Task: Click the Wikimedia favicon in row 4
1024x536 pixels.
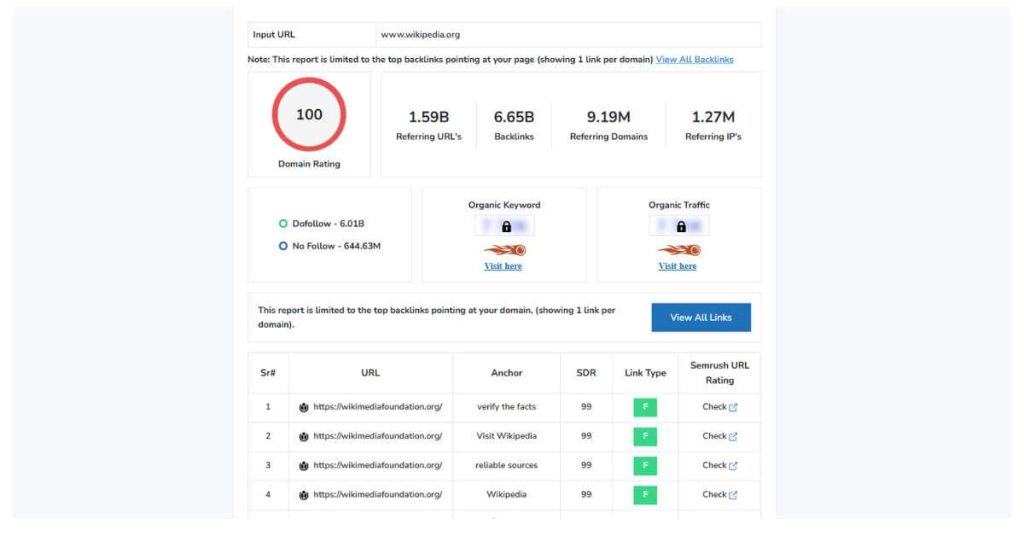Action: point(304,494)
